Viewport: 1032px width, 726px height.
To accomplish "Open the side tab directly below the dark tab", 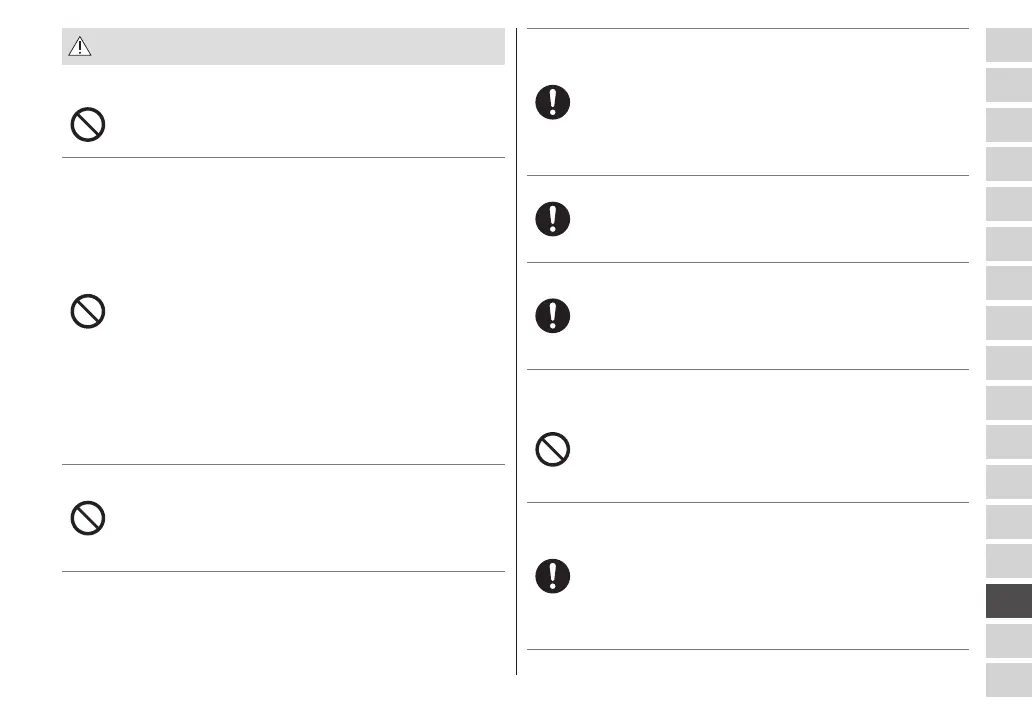I will [x=1008, y=640].
